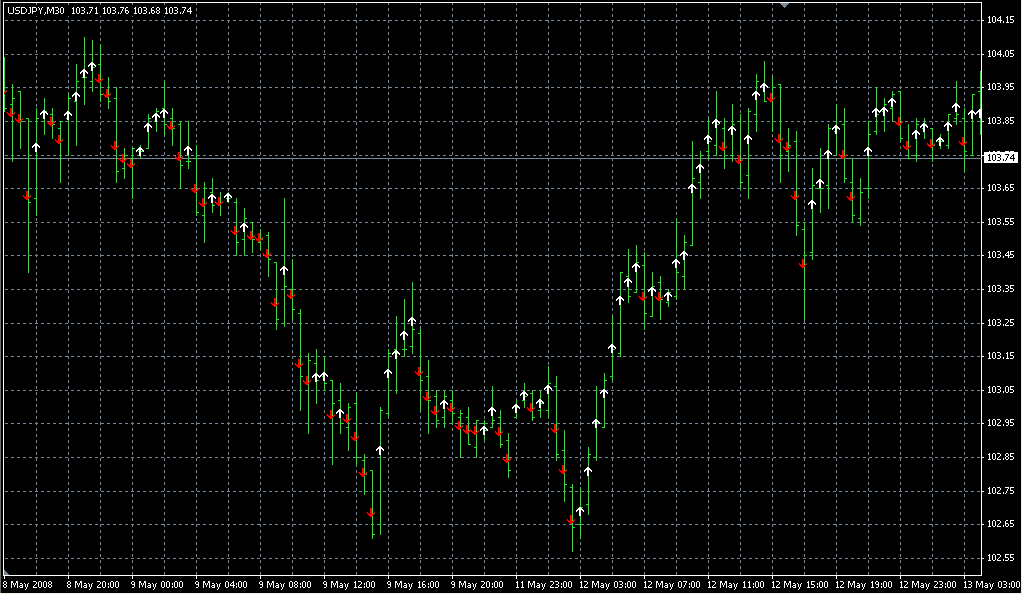The image size is (1024, 594).
Task: Click the 12 May 11:00 time label
Action: [x=734, y=584]
